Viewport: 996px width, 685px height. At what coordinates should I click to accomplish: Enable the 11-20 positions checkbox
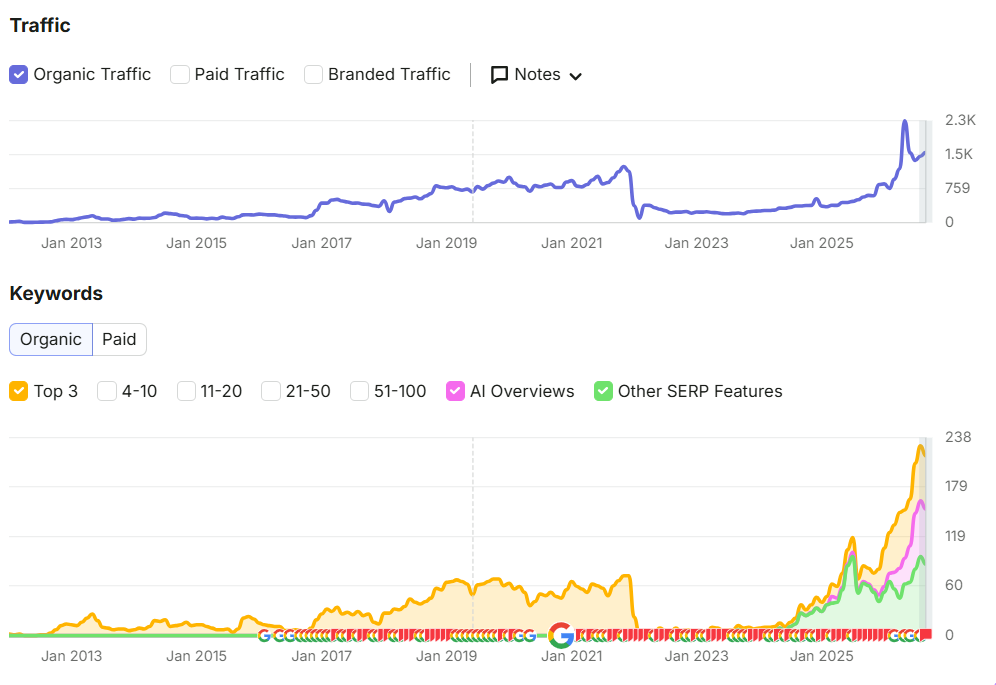click(x=186, y=391)
